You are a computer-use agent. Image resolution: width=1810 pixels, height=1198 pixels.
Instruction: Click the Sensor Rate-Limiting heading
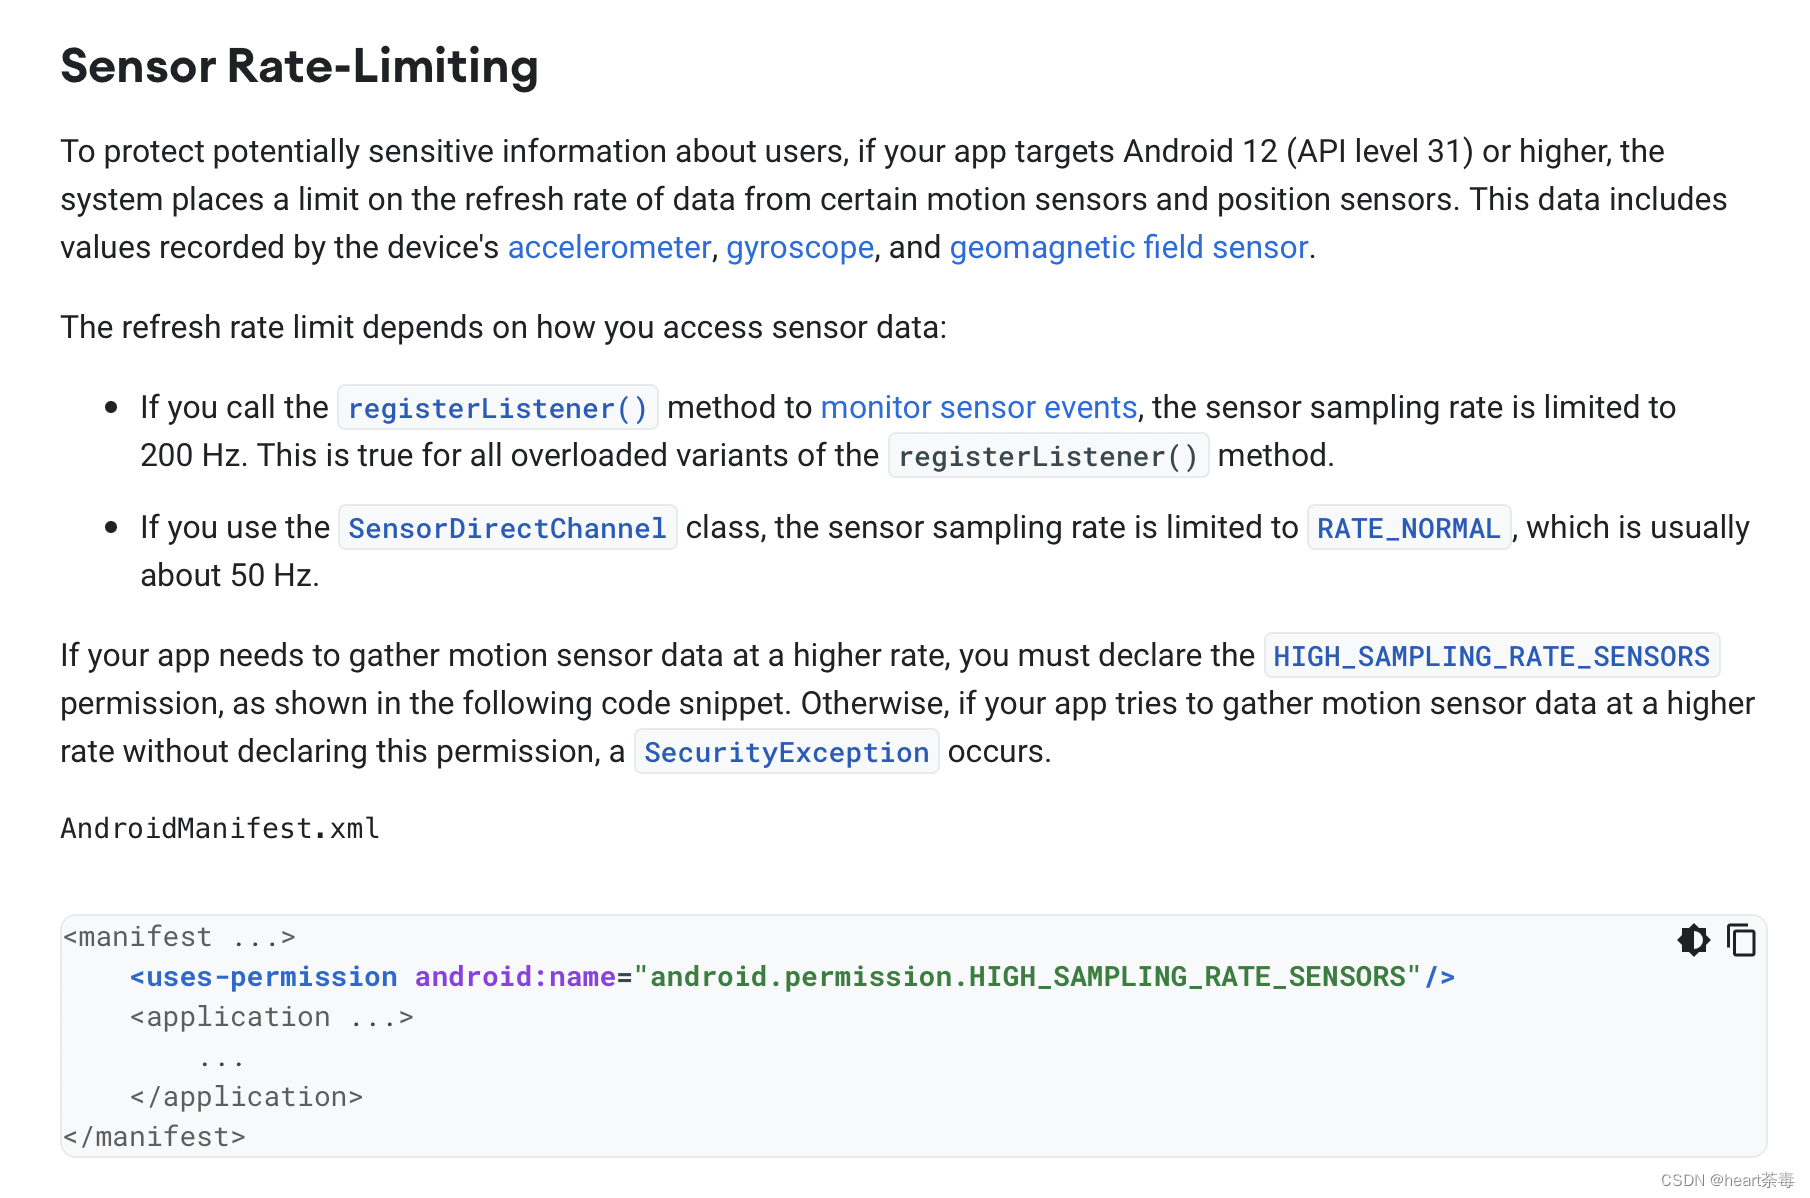click(x=299, y=66)
